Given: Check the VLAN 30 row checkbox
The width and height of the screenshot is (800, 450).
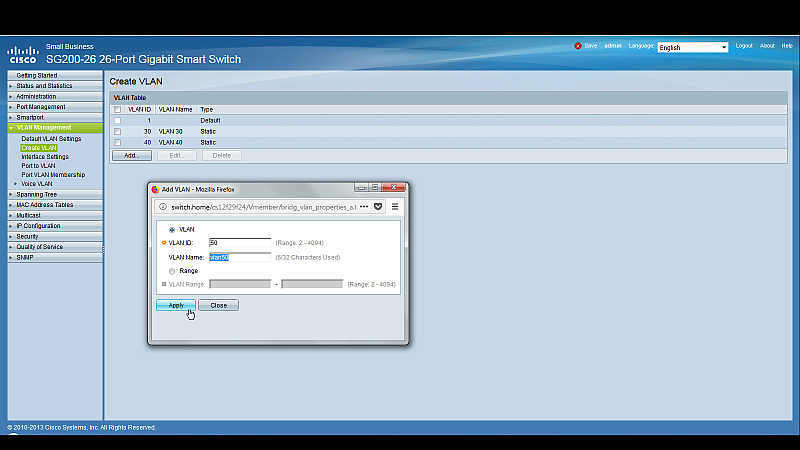Looking at the screenshot, I should pyautogui.click(x=117, y=131).
